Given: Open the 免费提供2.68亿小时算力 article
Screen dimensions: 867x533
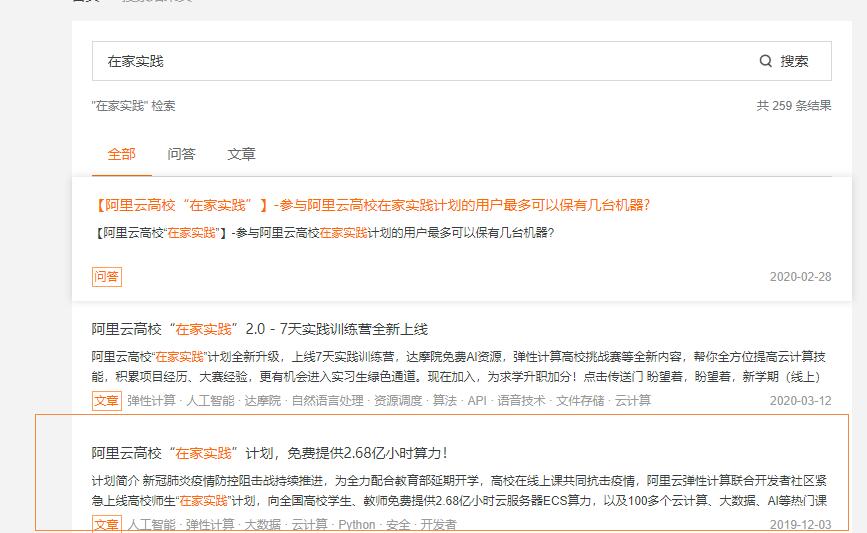Looking at the screenshot, I should coord(269,453).
